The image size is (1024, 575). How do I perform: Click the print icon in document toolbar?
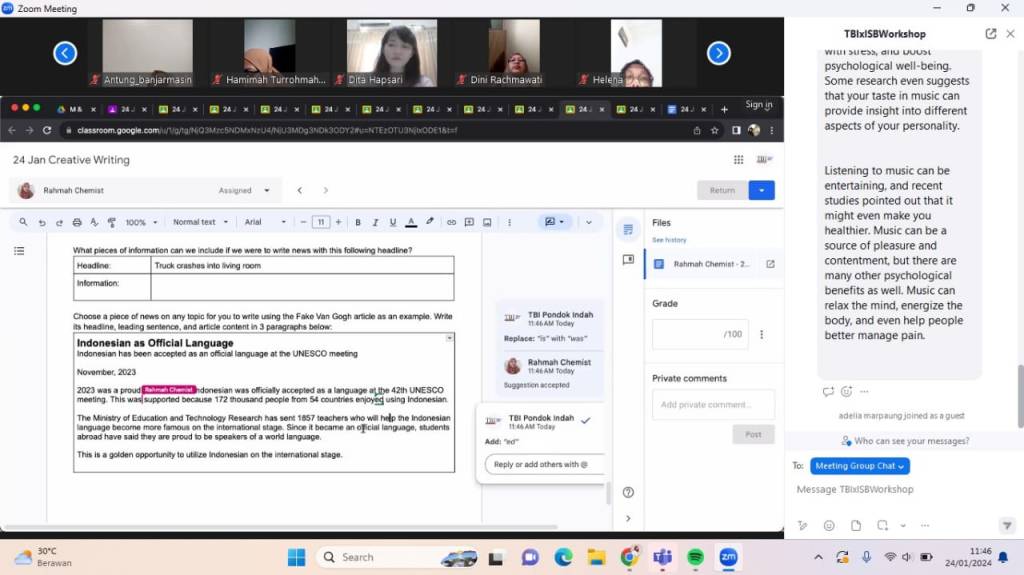point(76,222)
